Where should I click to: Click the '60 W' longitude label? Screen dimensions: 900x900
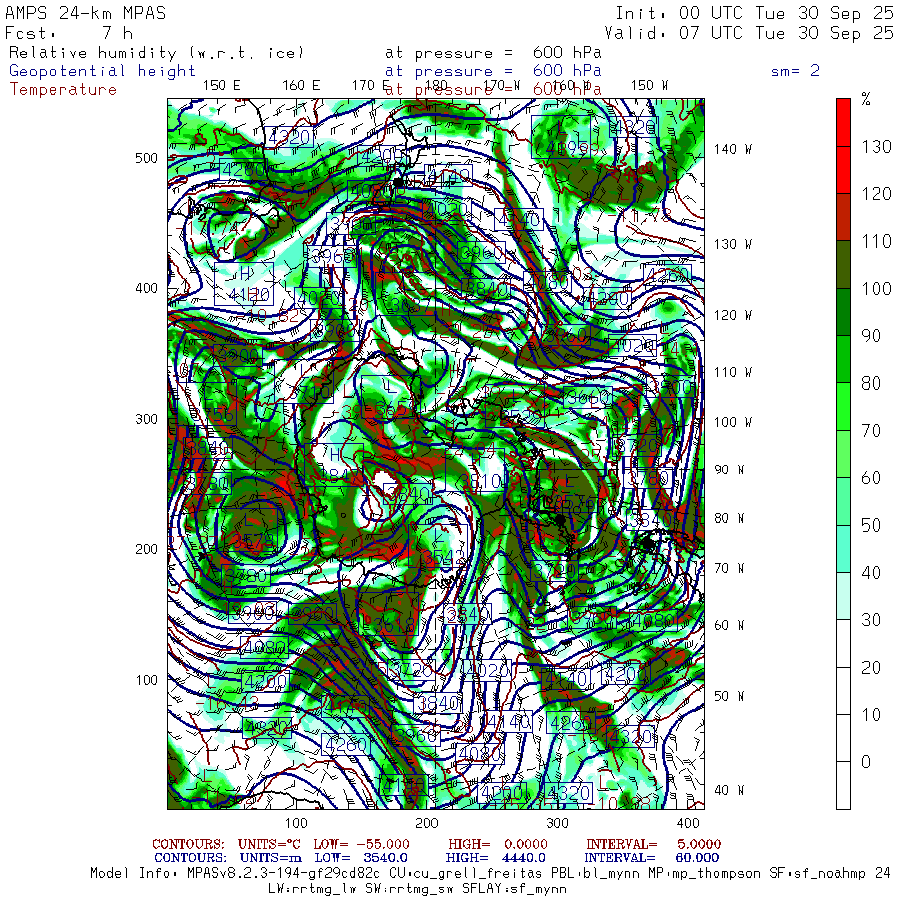[x=729, y=625]
